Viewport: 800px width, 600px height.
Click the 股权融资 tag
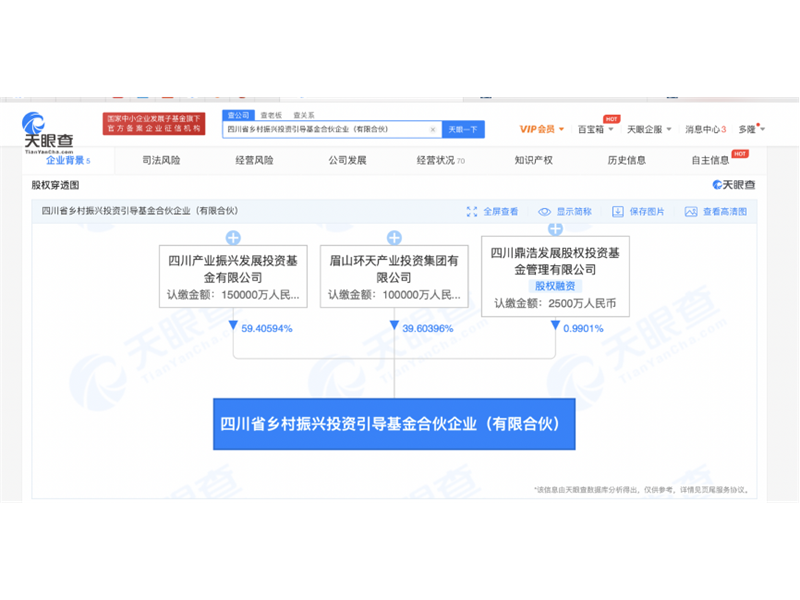(555, 286)
